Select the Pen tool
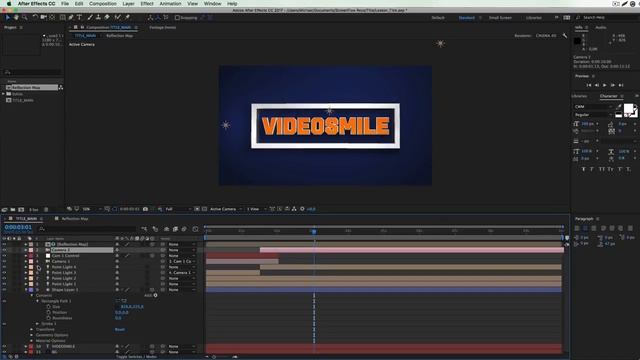 [x=71, y=18]
